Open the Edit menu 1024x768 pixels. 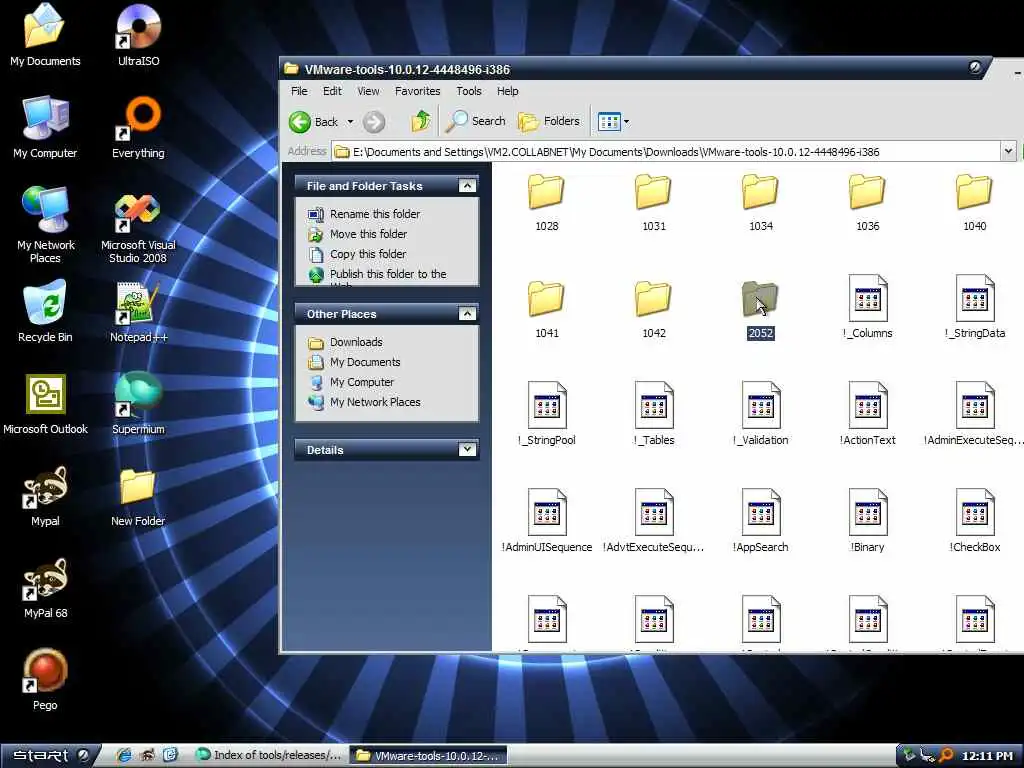[332, 91]
